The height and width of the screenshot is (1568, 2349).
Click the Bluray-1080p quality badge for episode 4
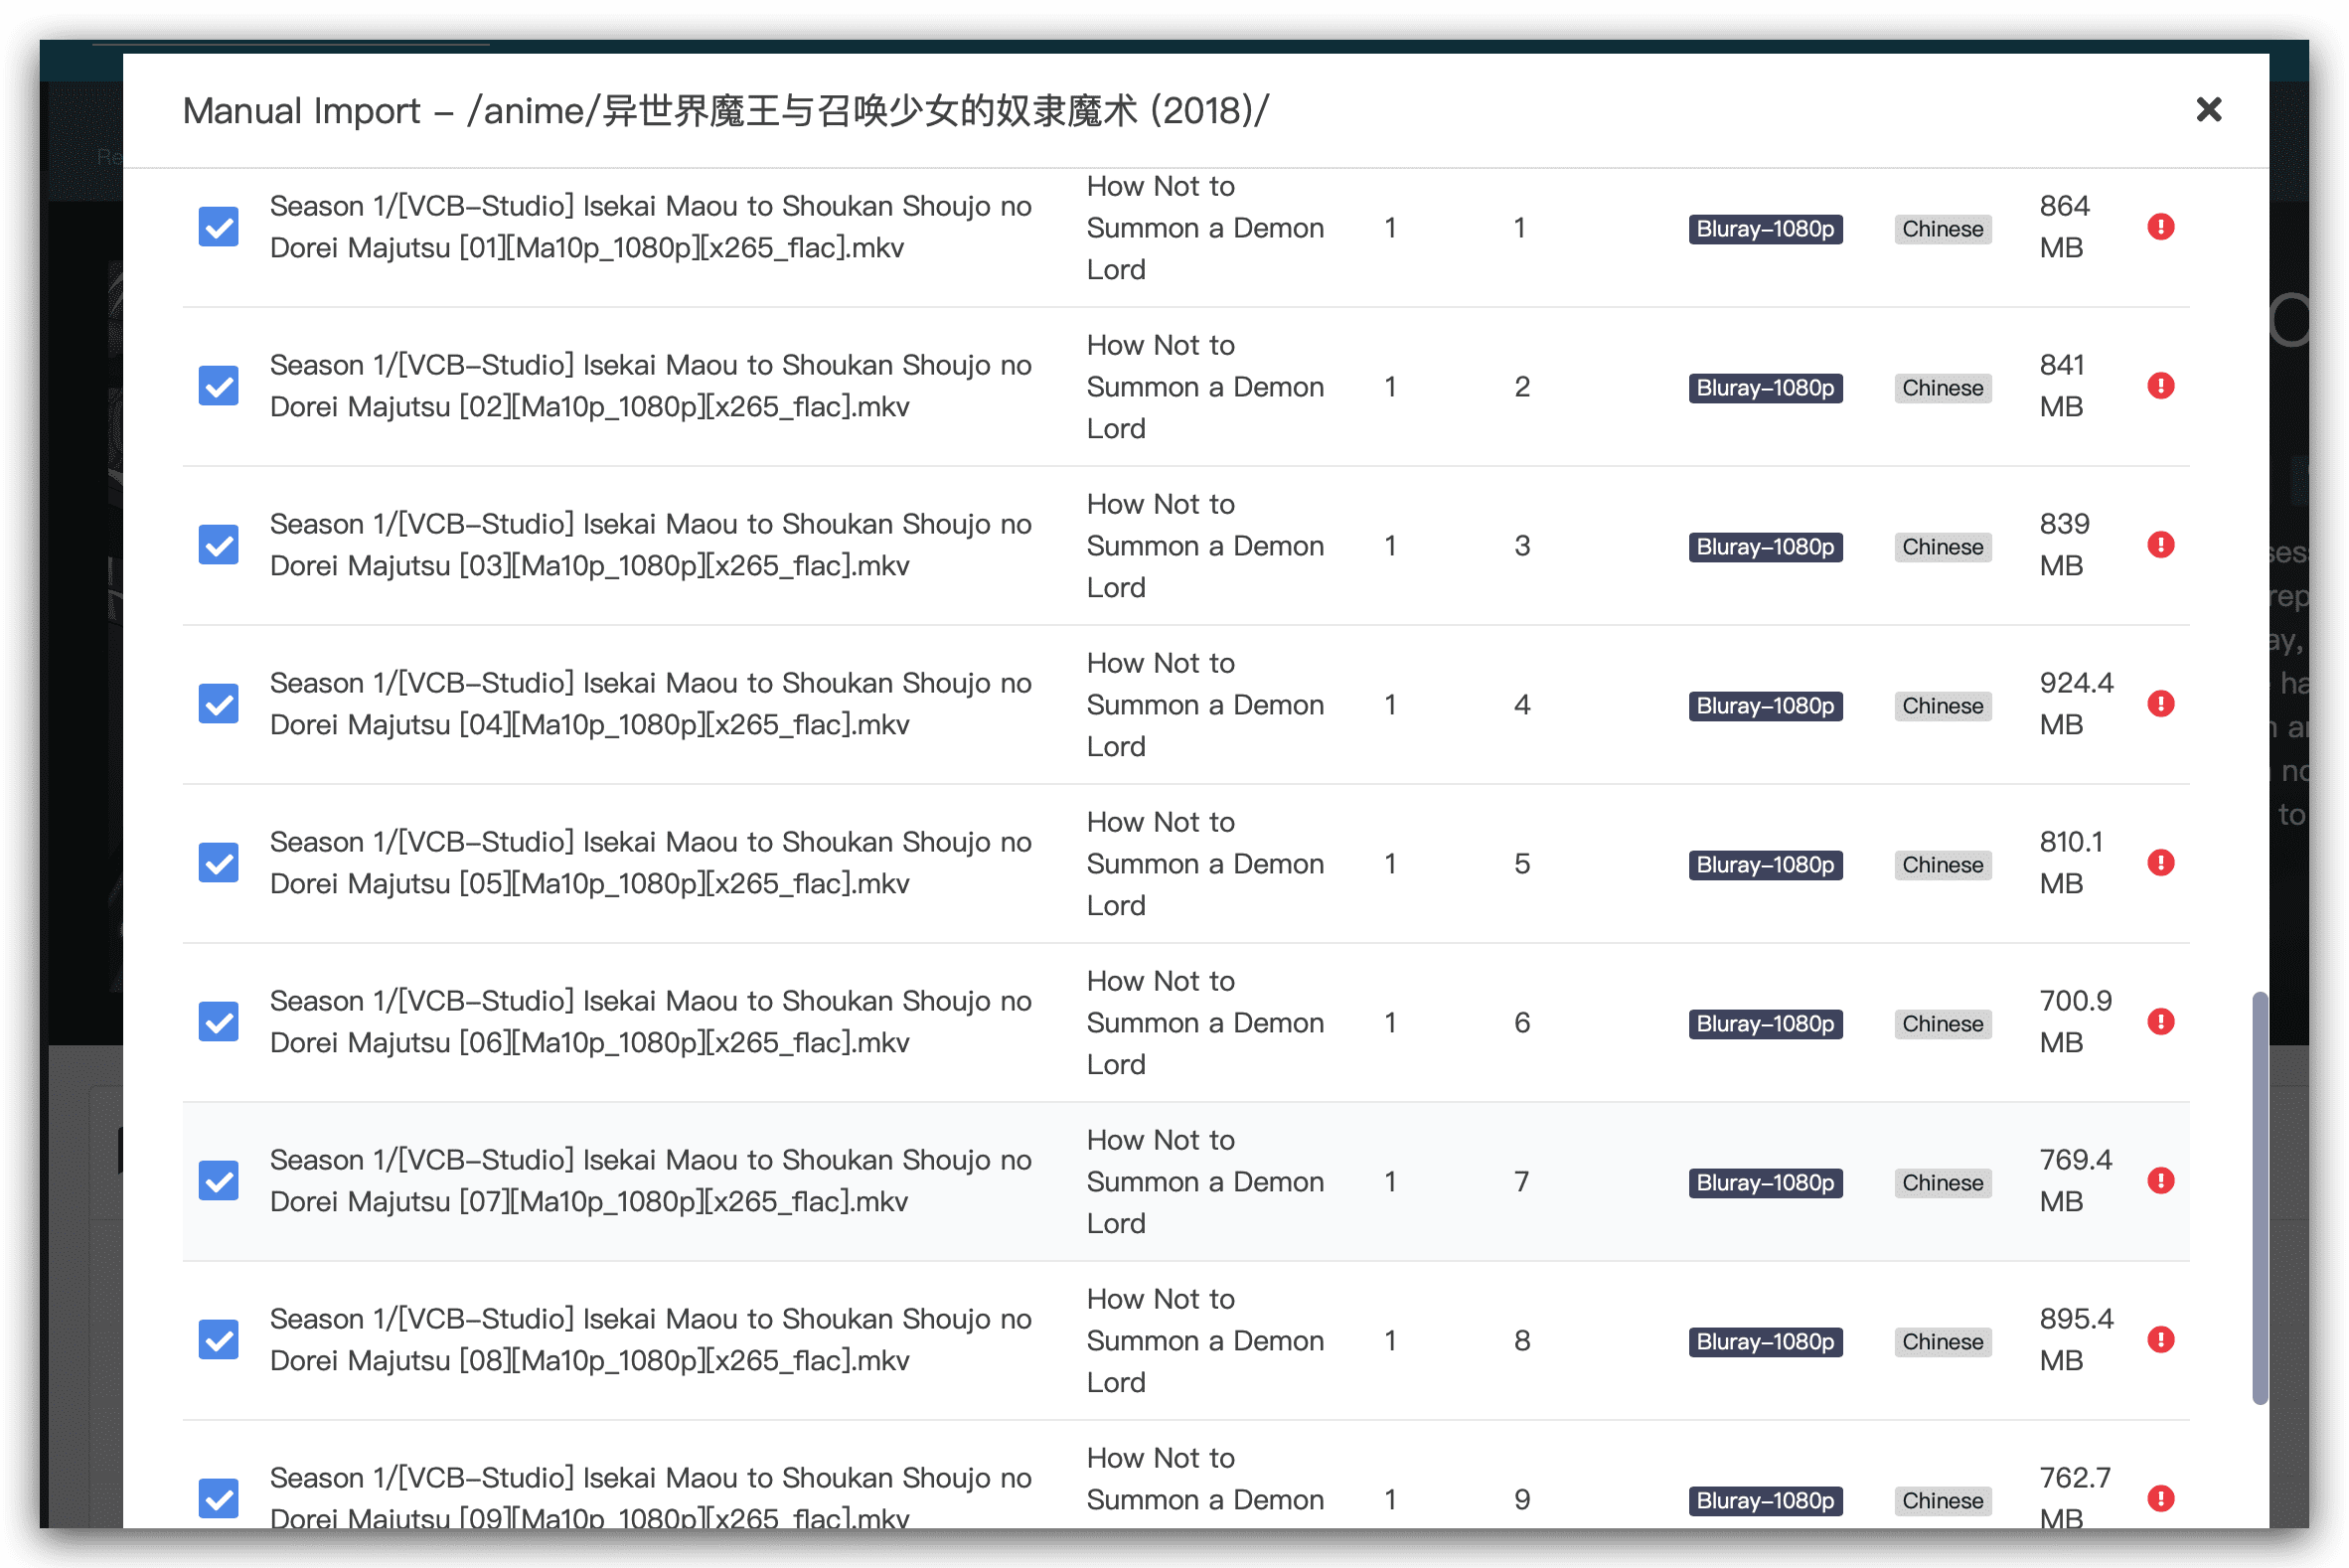pyautogui.click(x=1765, y=706)
